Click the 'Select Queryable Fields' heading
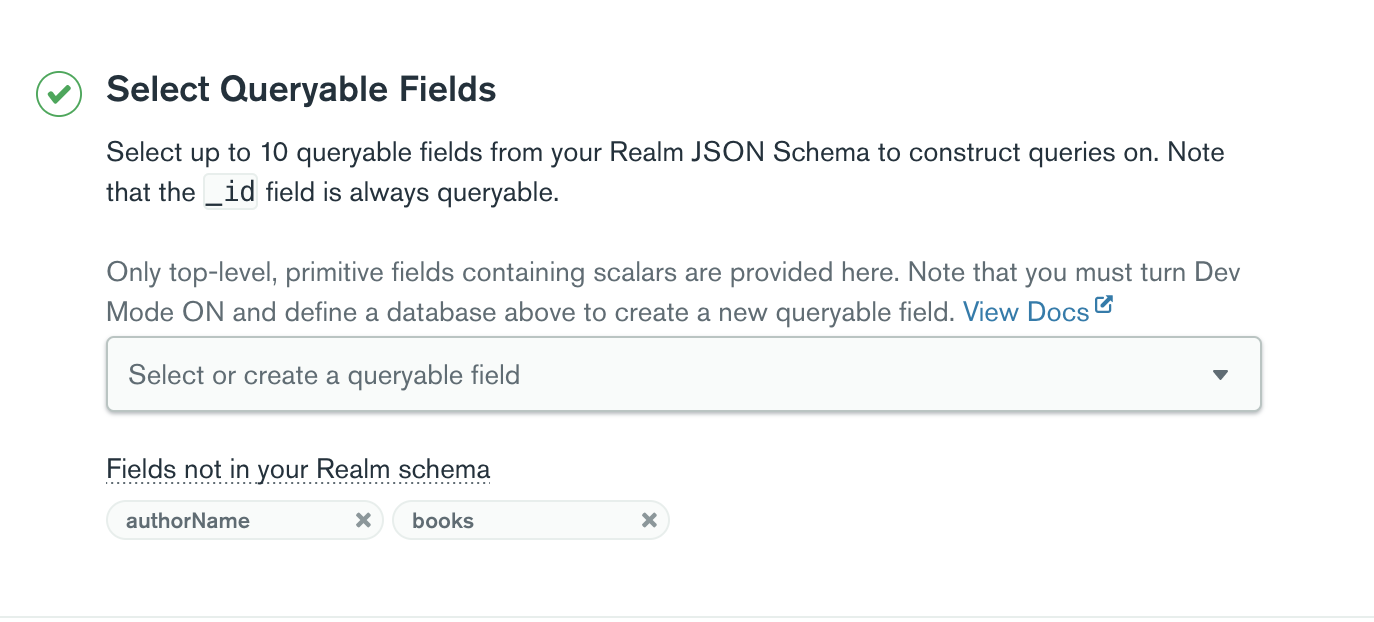The width and height of the screenshot is (1374, 622). [x=301, y=90]
